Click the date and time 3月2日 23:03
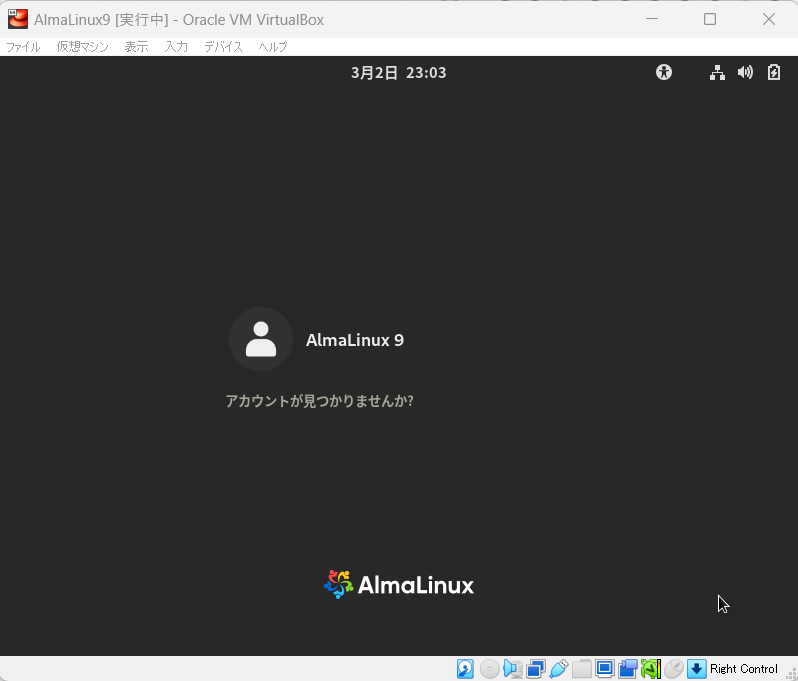This screenshot has height=681, width=798. [x=398, y=73]
